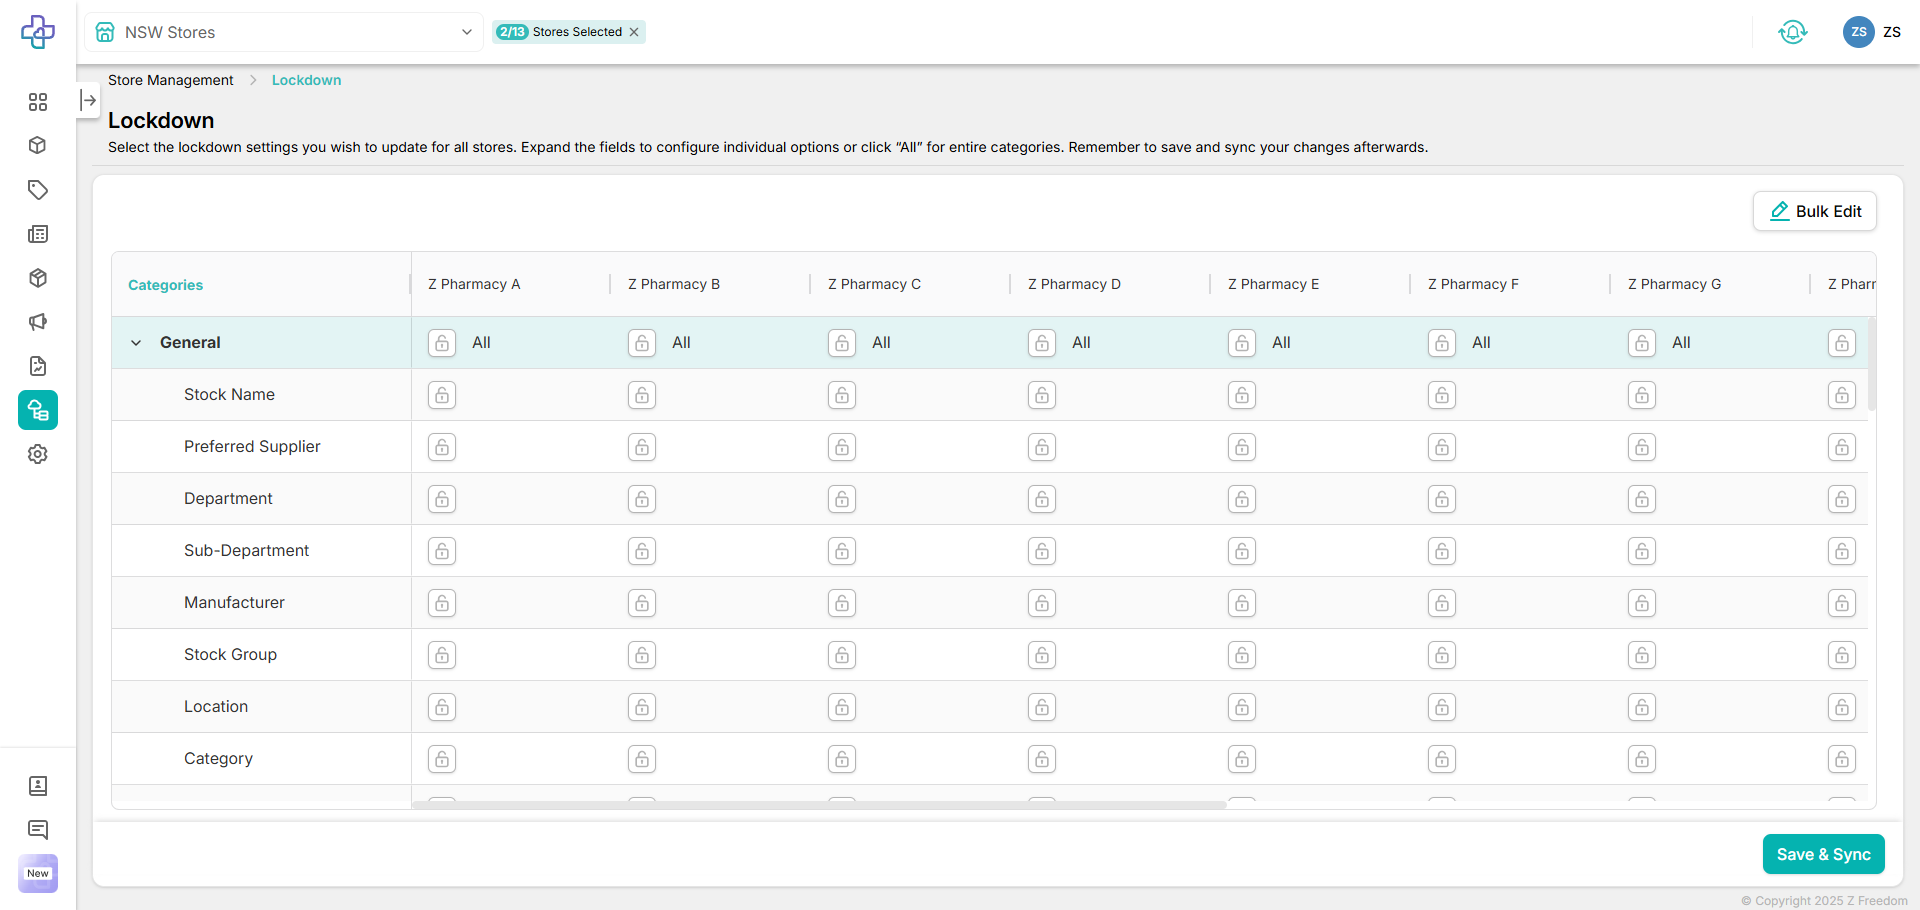Open the dashboard grid icon in sidebar
1920x910 pixels.
point(38,102)
